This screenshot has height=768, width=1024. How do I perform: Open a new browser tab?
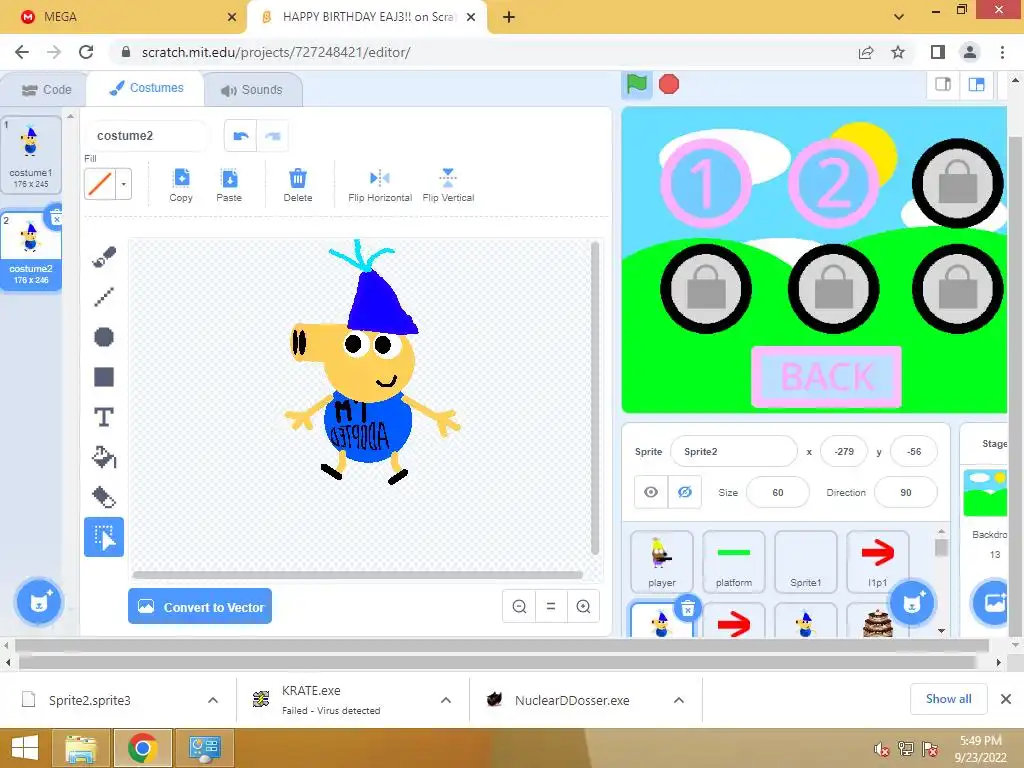click(509, 17)
